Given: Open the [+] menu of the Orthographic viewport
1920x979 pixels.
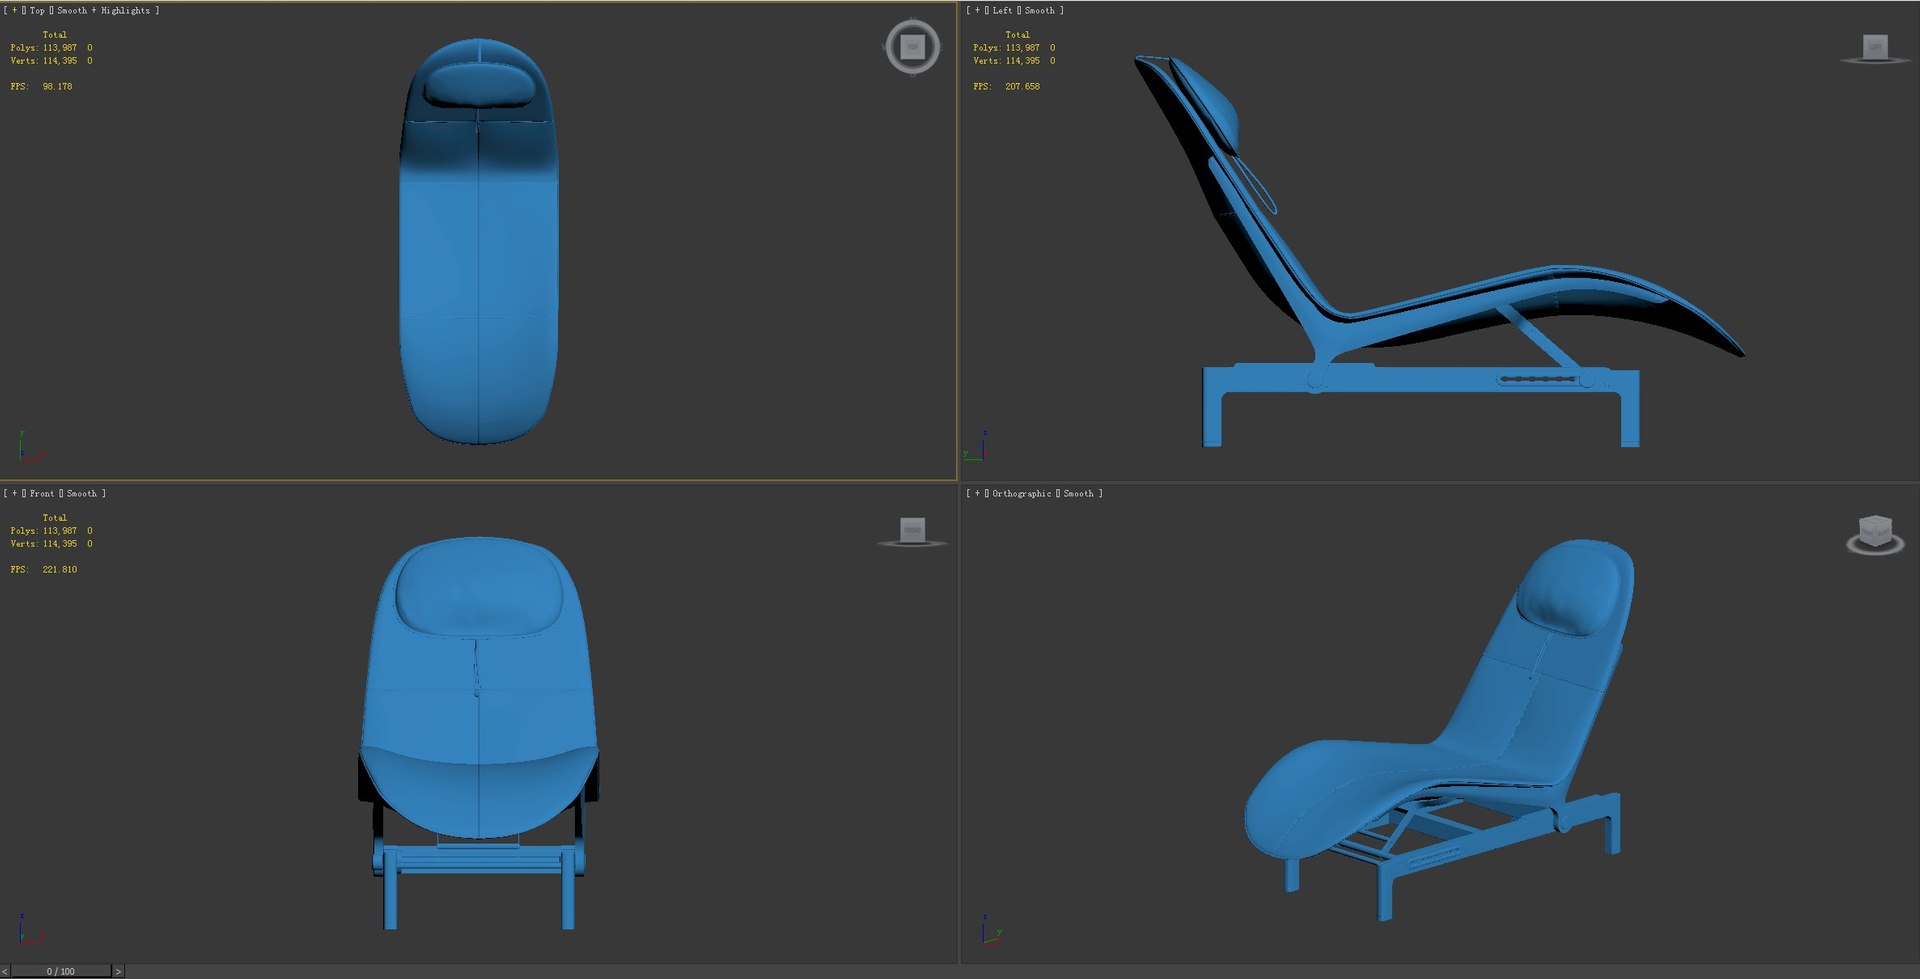Looking at the screenshot, I should click(977, 493).
